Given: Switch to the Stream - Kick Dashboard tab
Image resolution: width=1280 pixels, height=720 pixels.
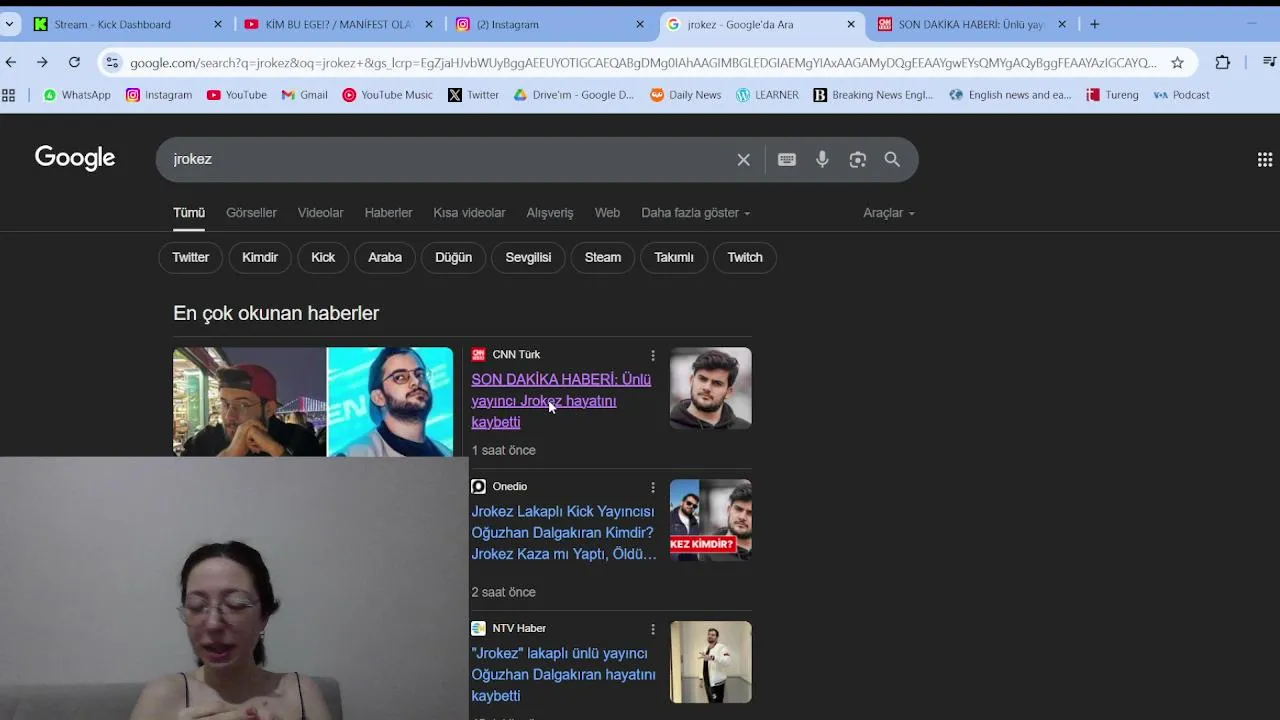Looking at the screenshot, I should point(130,24).
